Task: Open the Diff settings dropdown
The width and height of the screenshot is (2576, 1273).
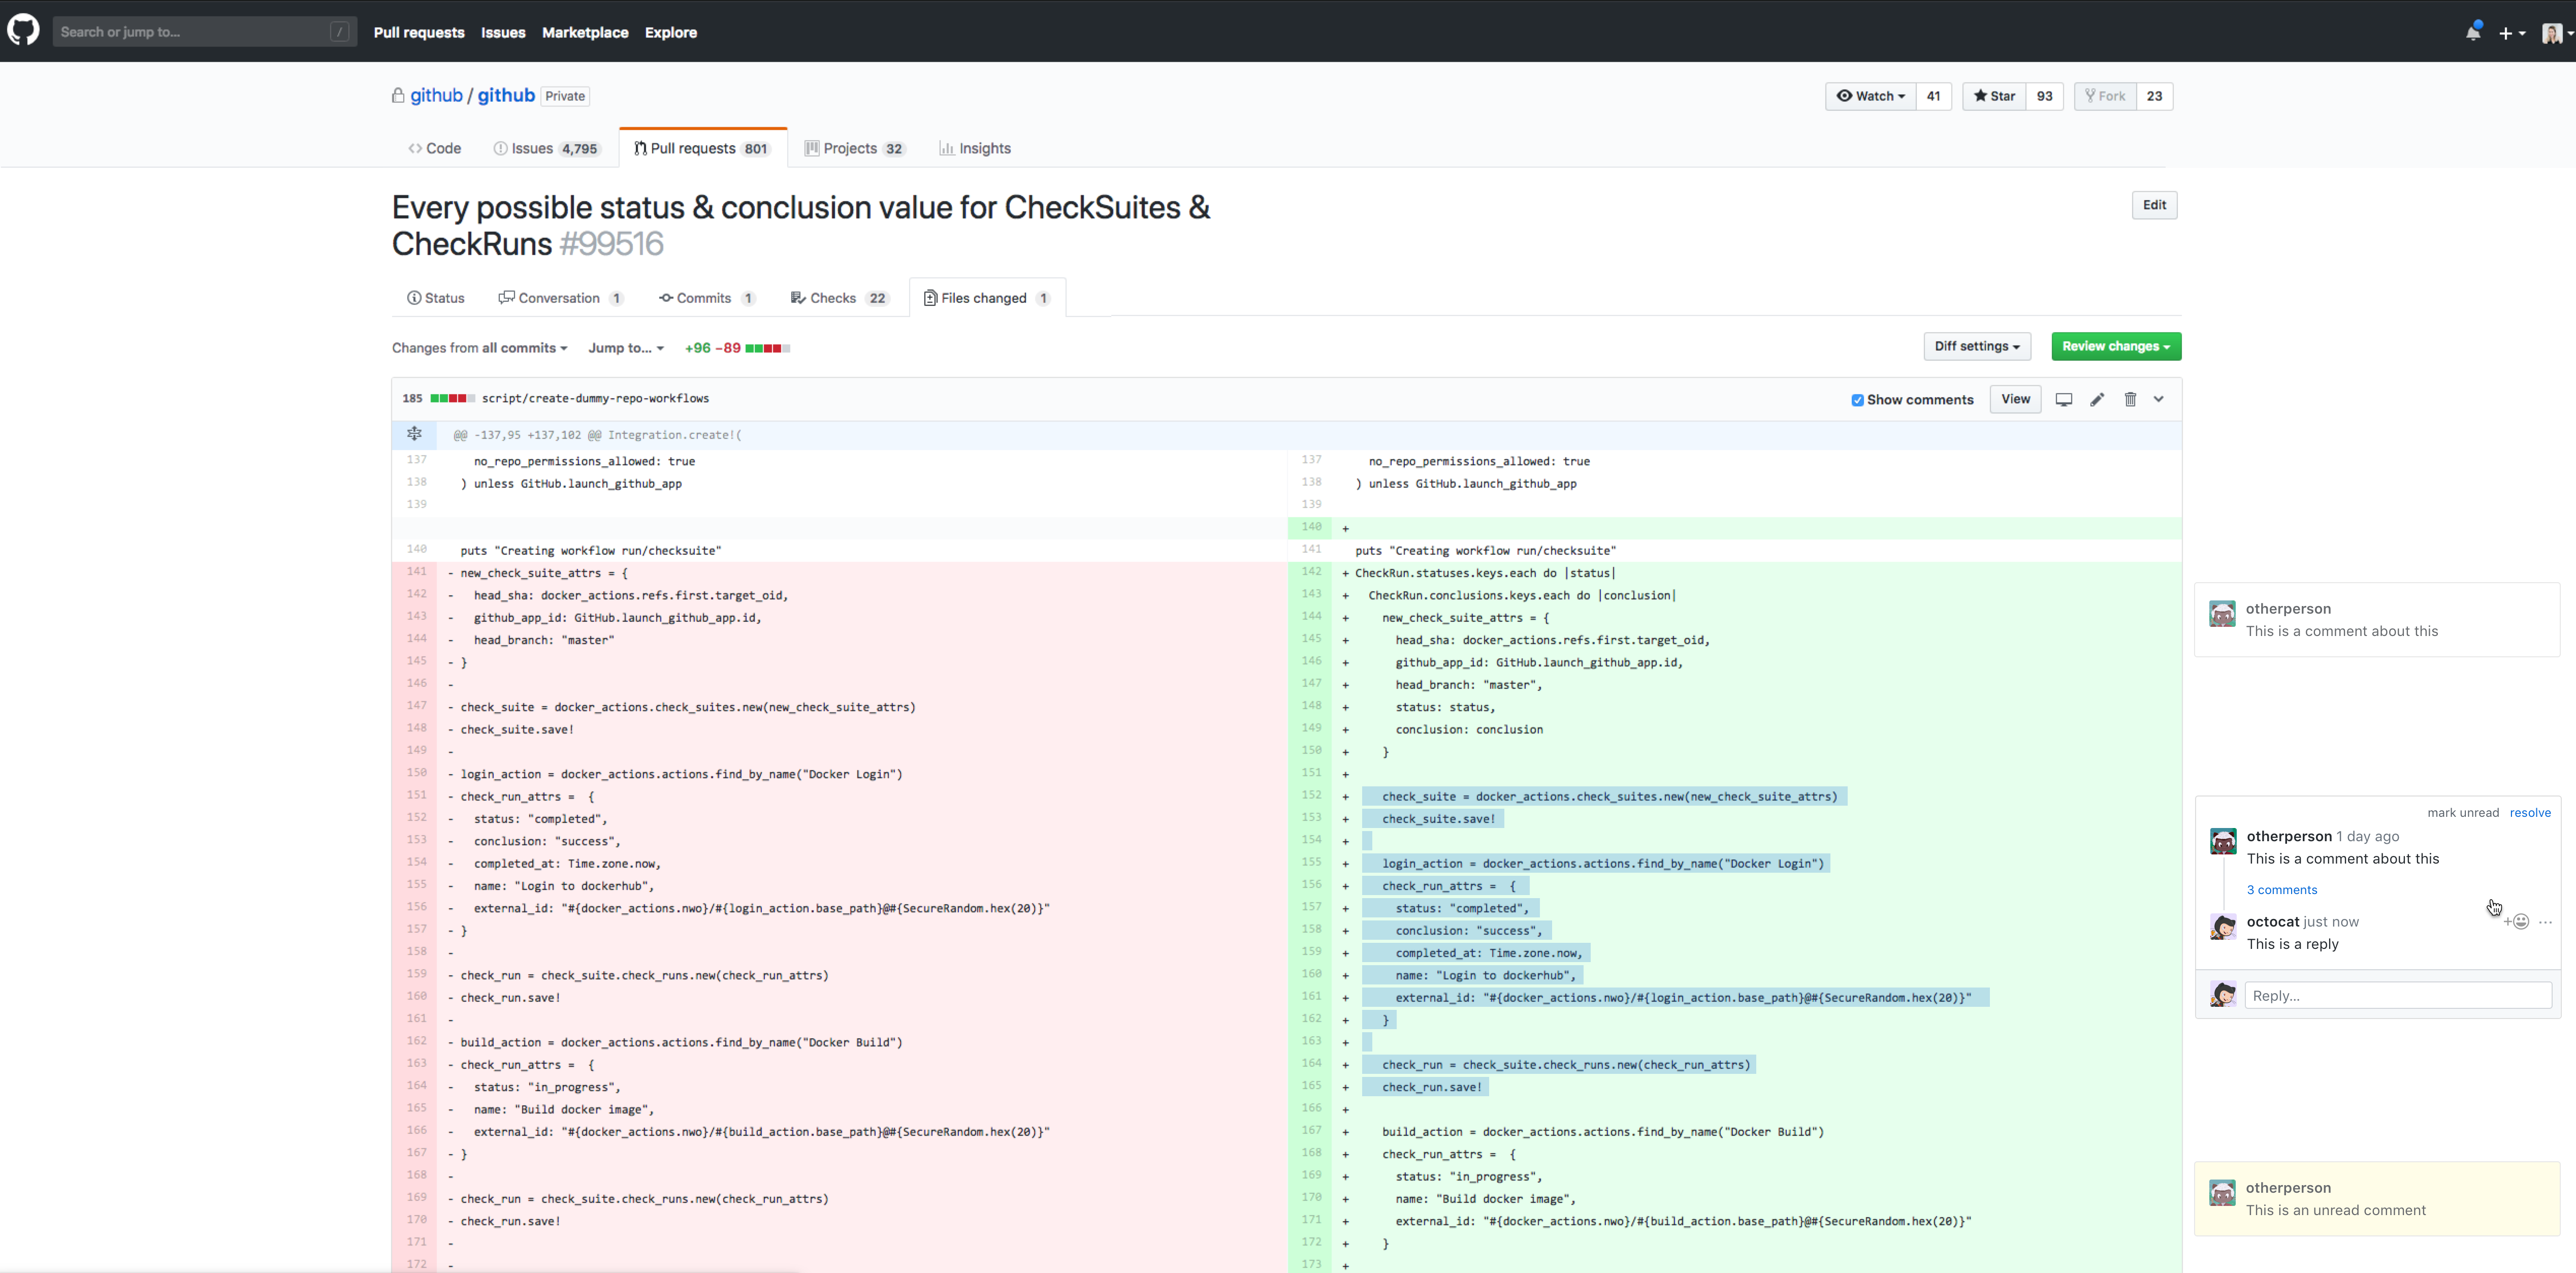Action: tap(1976, 346)
